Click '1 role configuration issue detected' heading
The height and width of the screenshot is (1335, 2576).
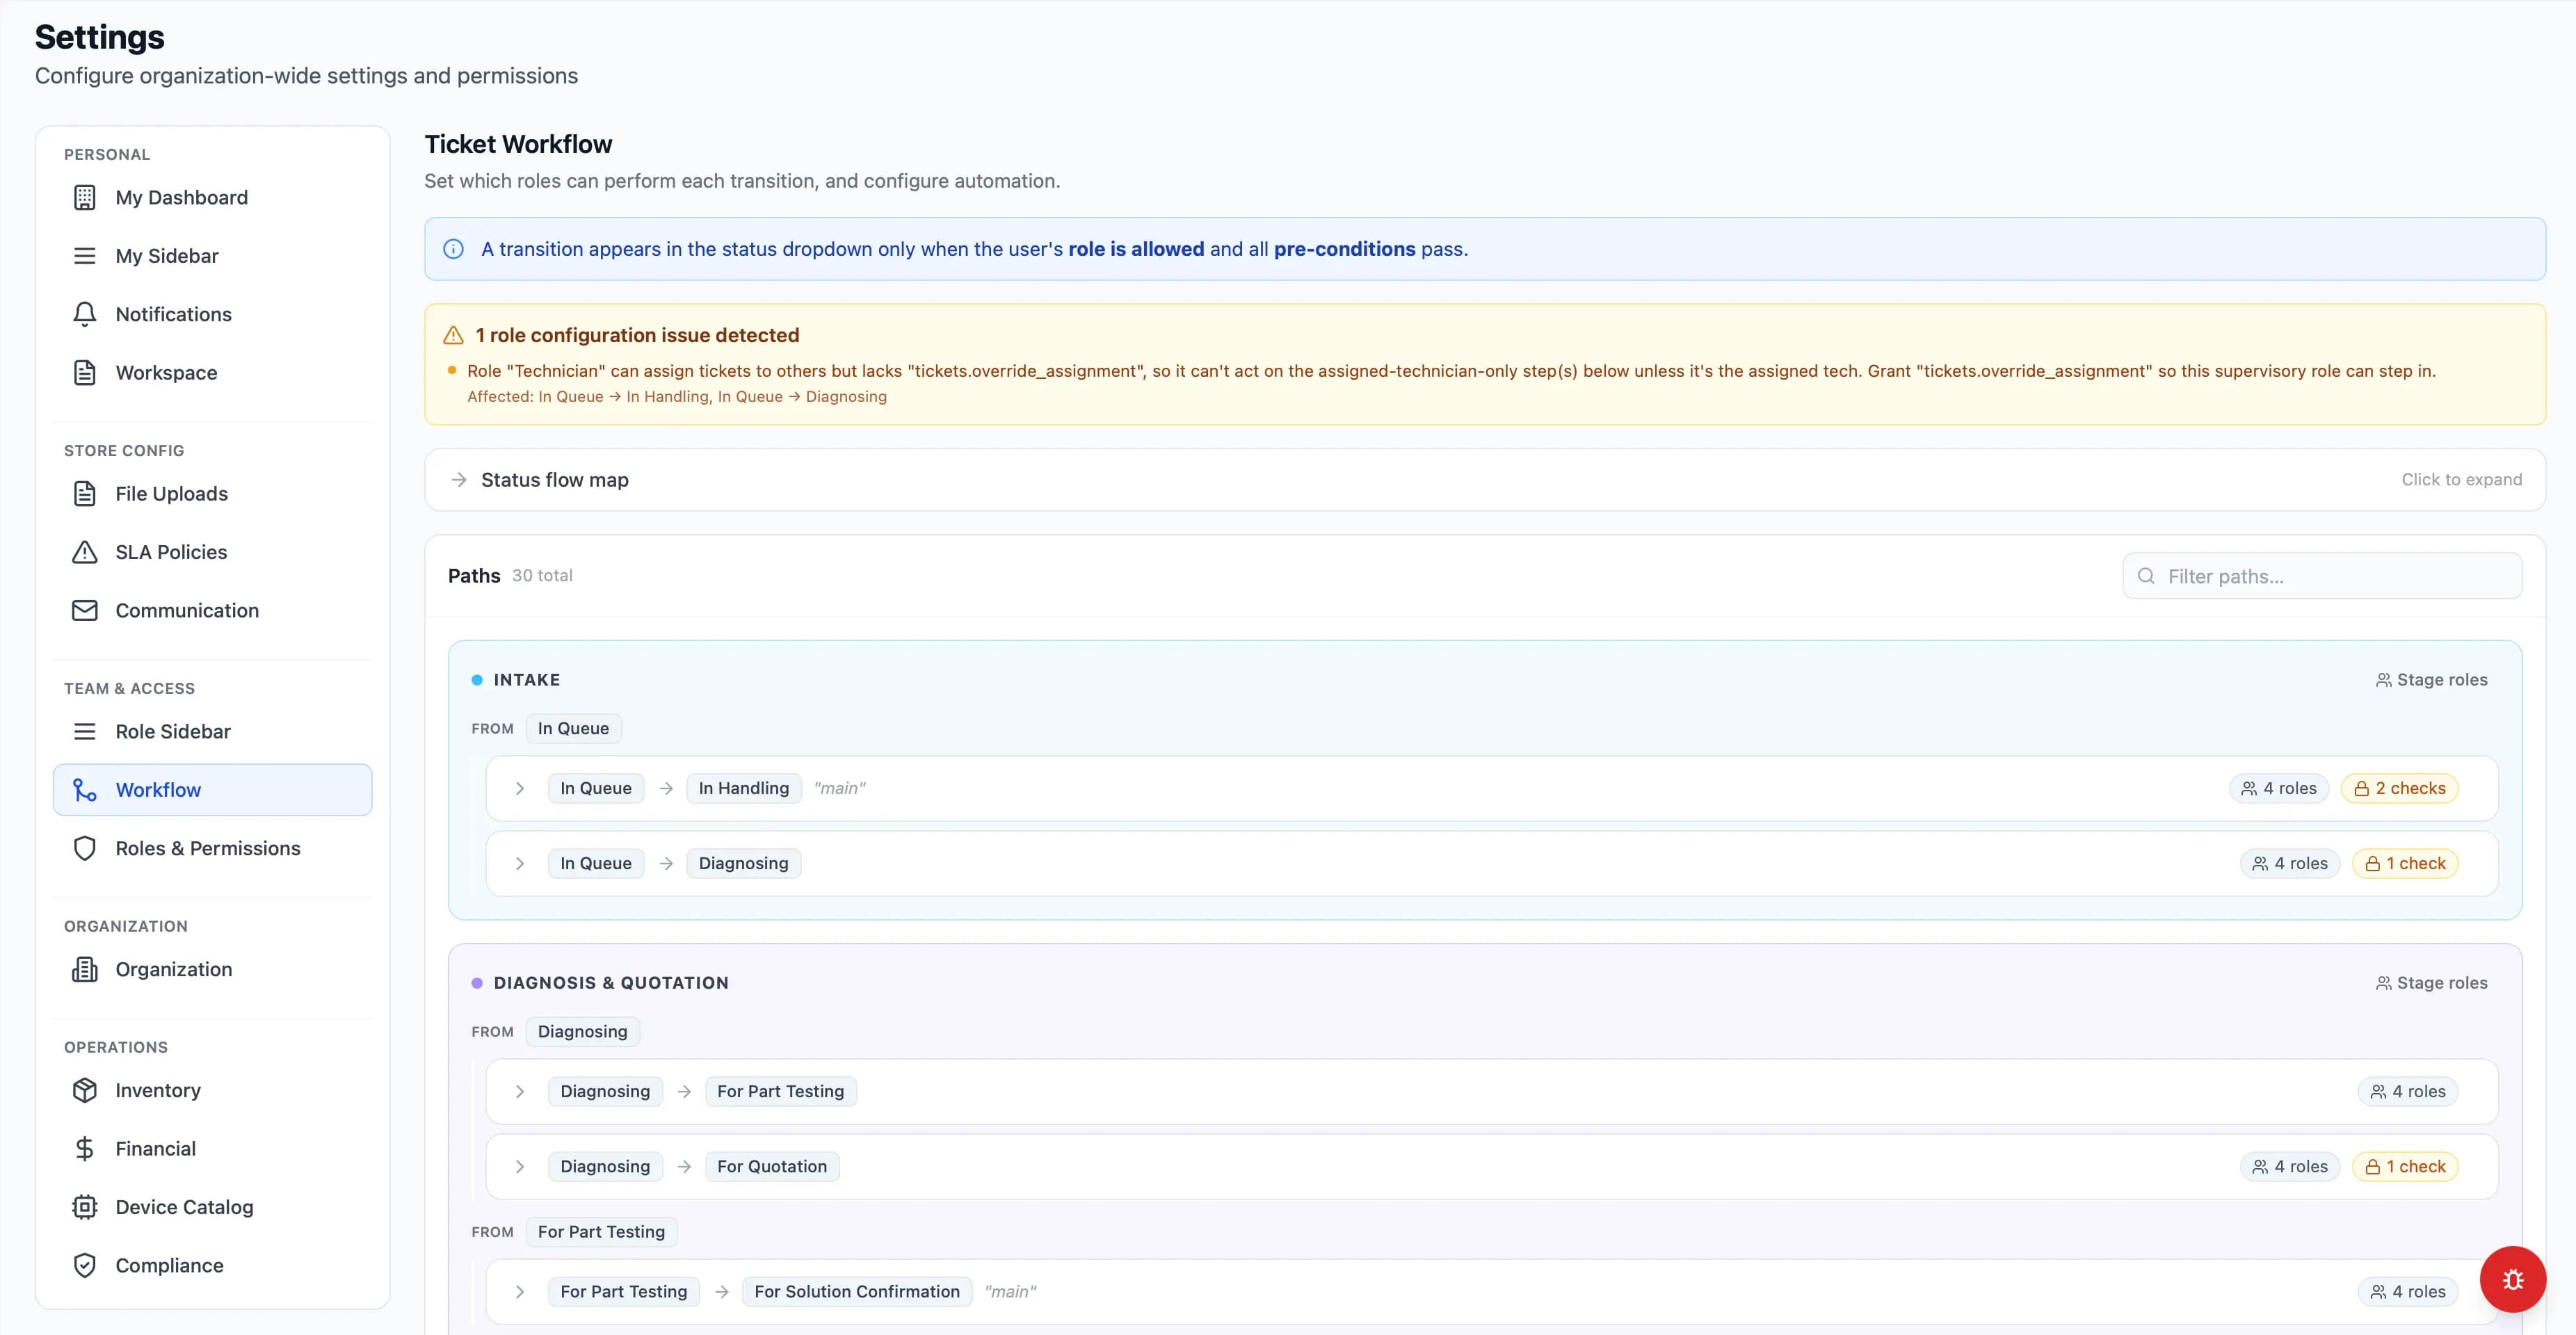point(637,335)
